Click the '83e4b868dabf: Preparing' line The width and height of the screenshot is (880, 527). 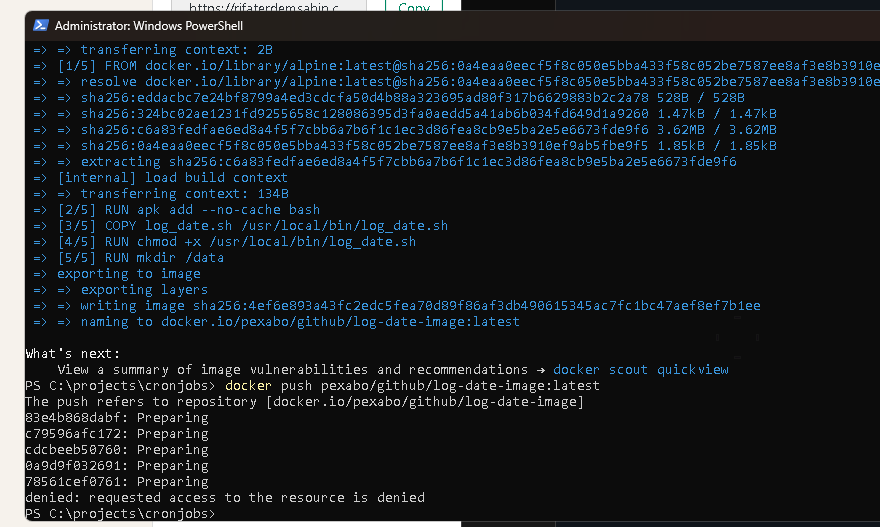[x=117, y=418]
